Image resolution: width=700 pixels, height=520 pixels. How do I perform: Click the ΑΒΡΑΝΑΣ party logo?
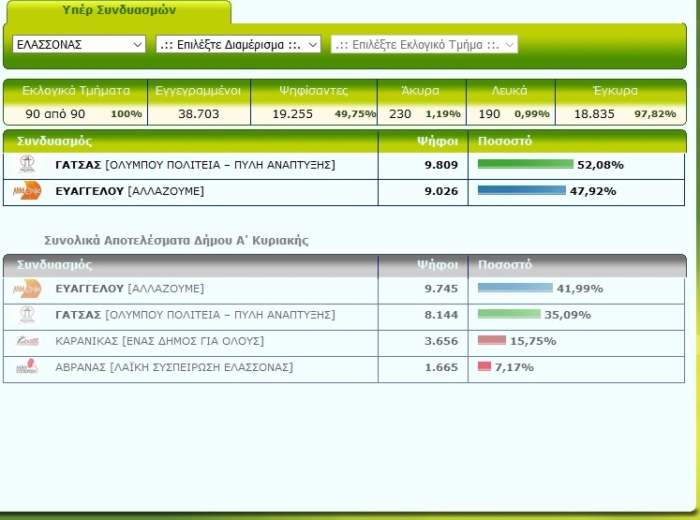26,368
